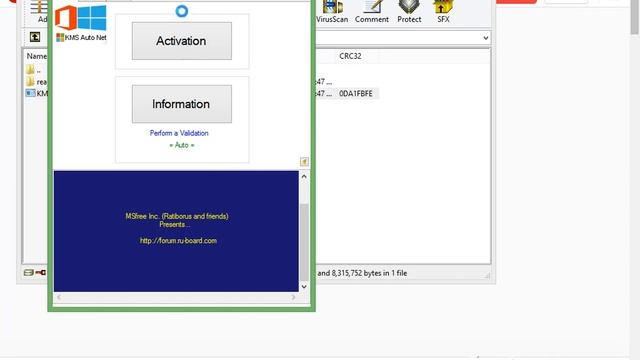Click the blue Windows logo icon
The height and width of the screenshot is (360, 640).
(92, 18)
